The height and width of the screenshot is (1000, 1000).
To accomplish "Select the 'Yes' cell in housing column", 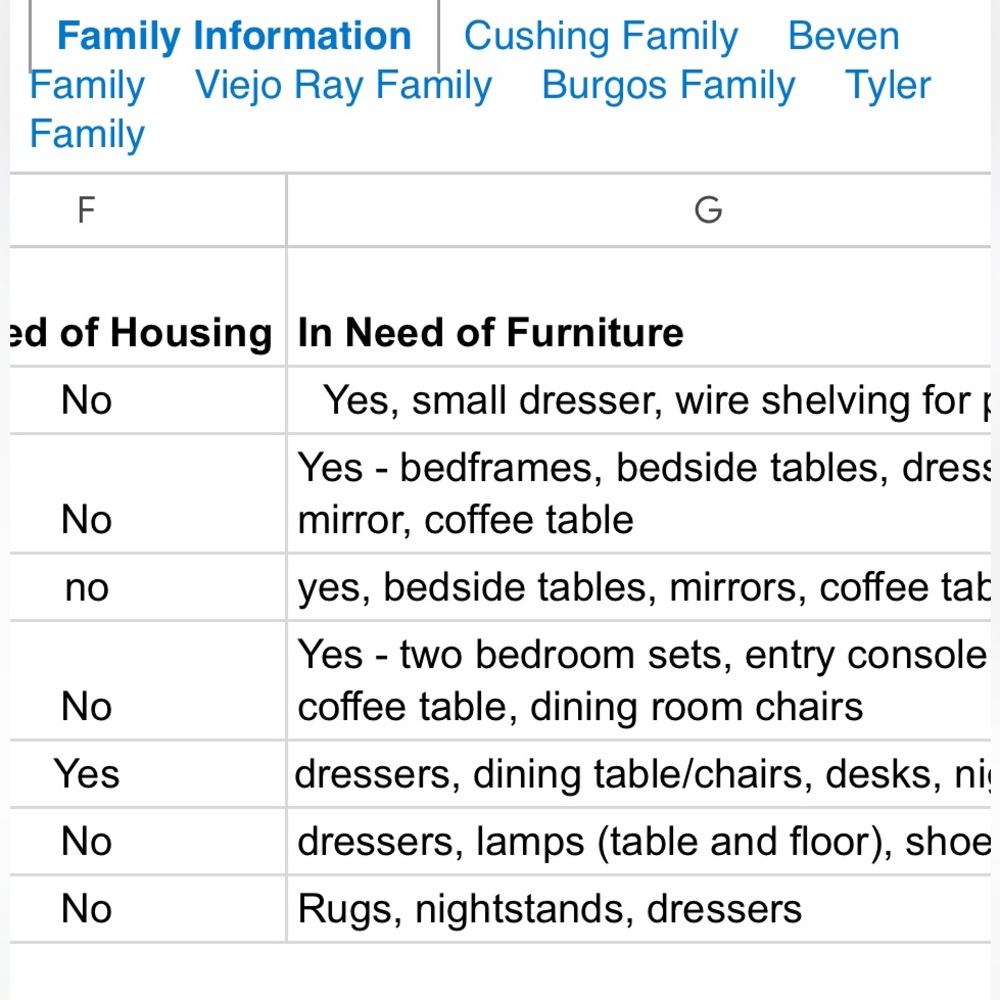I will point(148,774).
